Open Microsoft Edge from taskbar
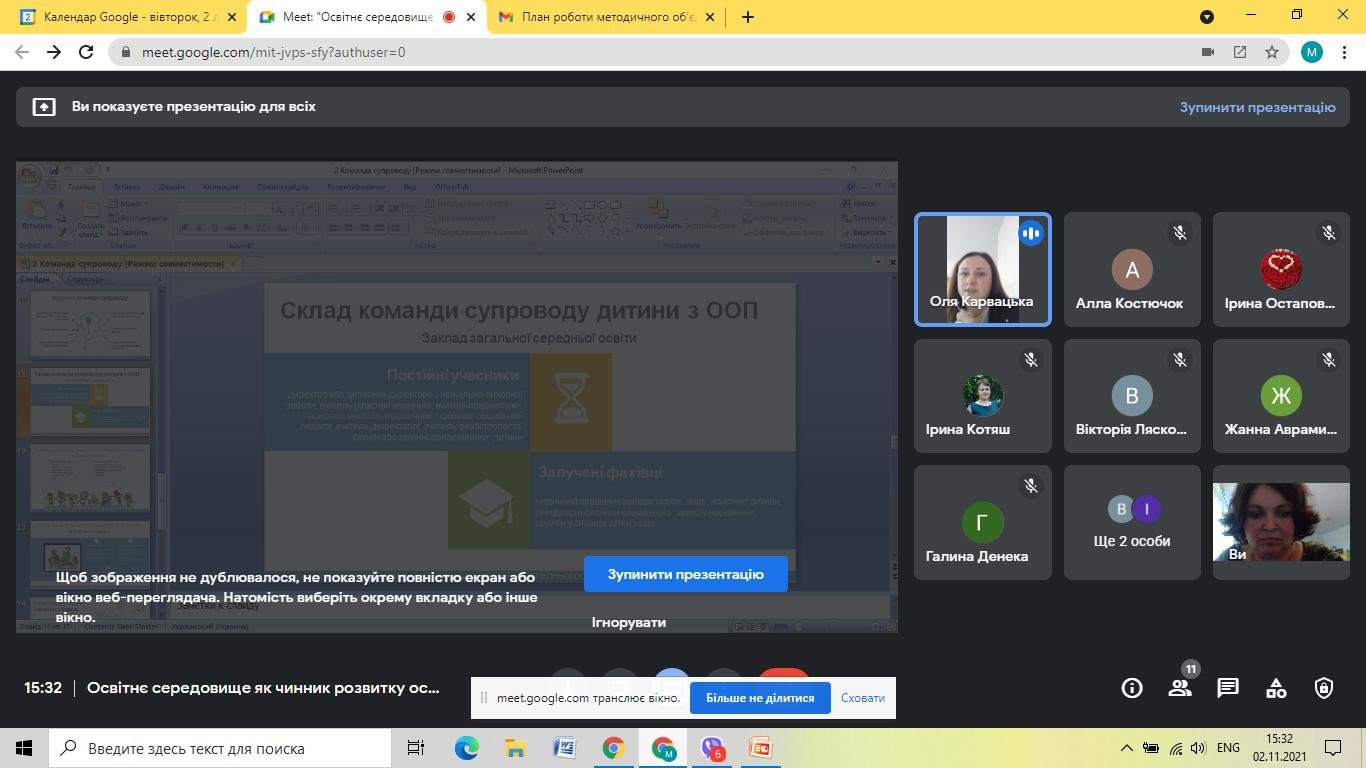This screenshot has height=768, width=1366. [x=466, y=748]
